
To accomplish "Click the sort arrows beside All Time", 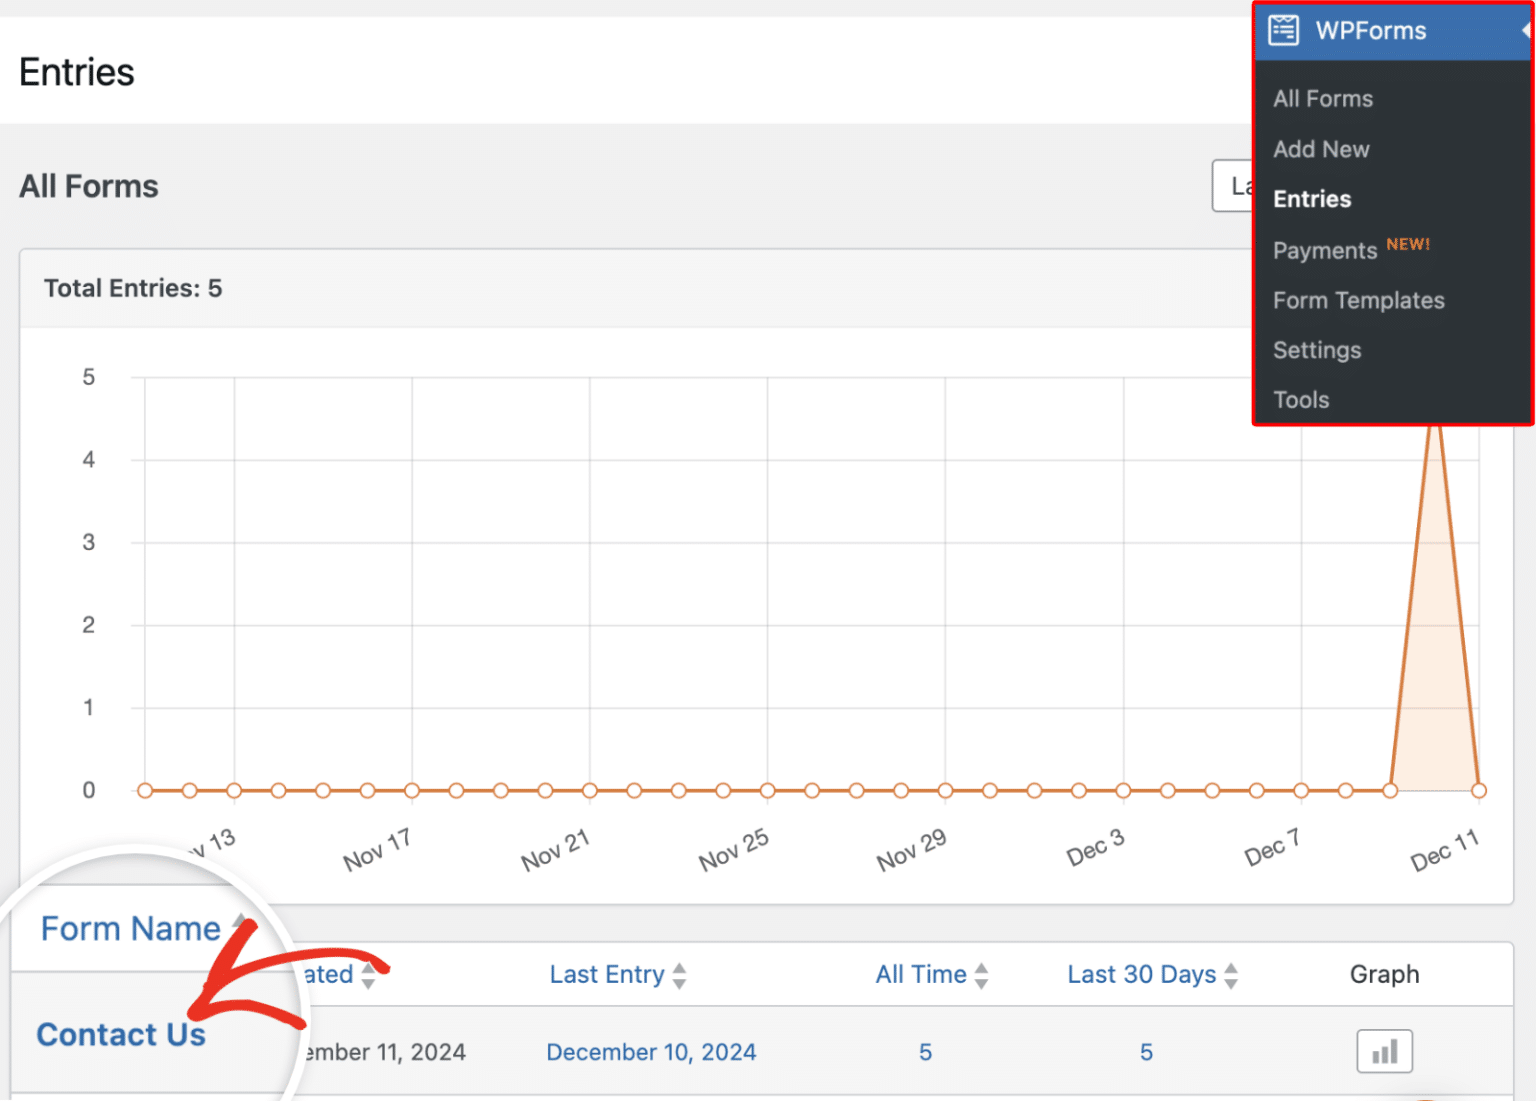I will click(981, 975).
